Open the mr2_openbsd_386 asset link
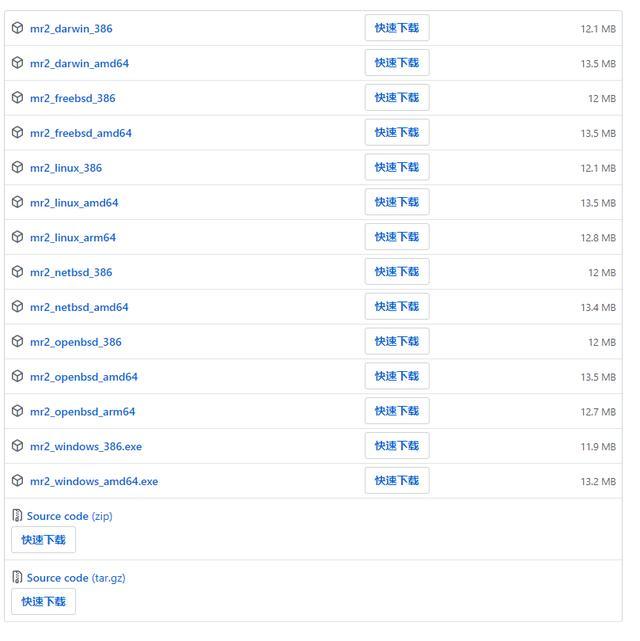This screenshot has height=641, width=640. [76, 342]
